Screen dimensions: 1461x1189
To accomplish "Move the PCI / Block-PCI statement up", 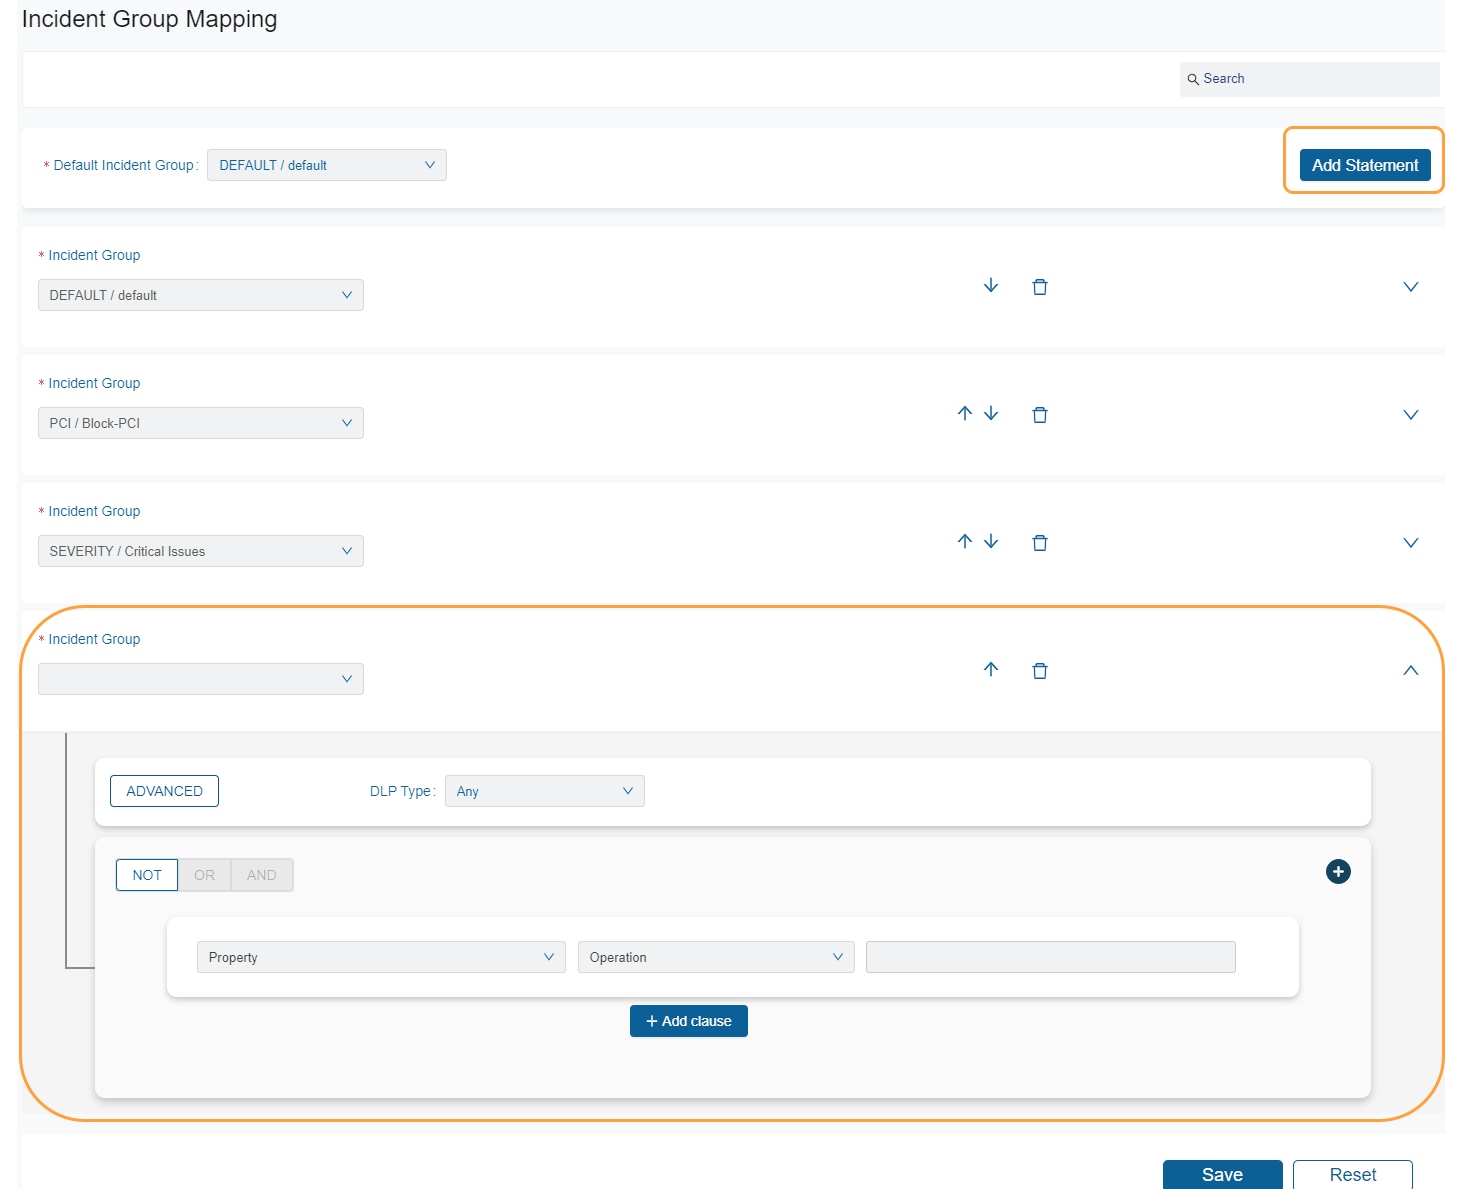I will (x=964, y=413).
